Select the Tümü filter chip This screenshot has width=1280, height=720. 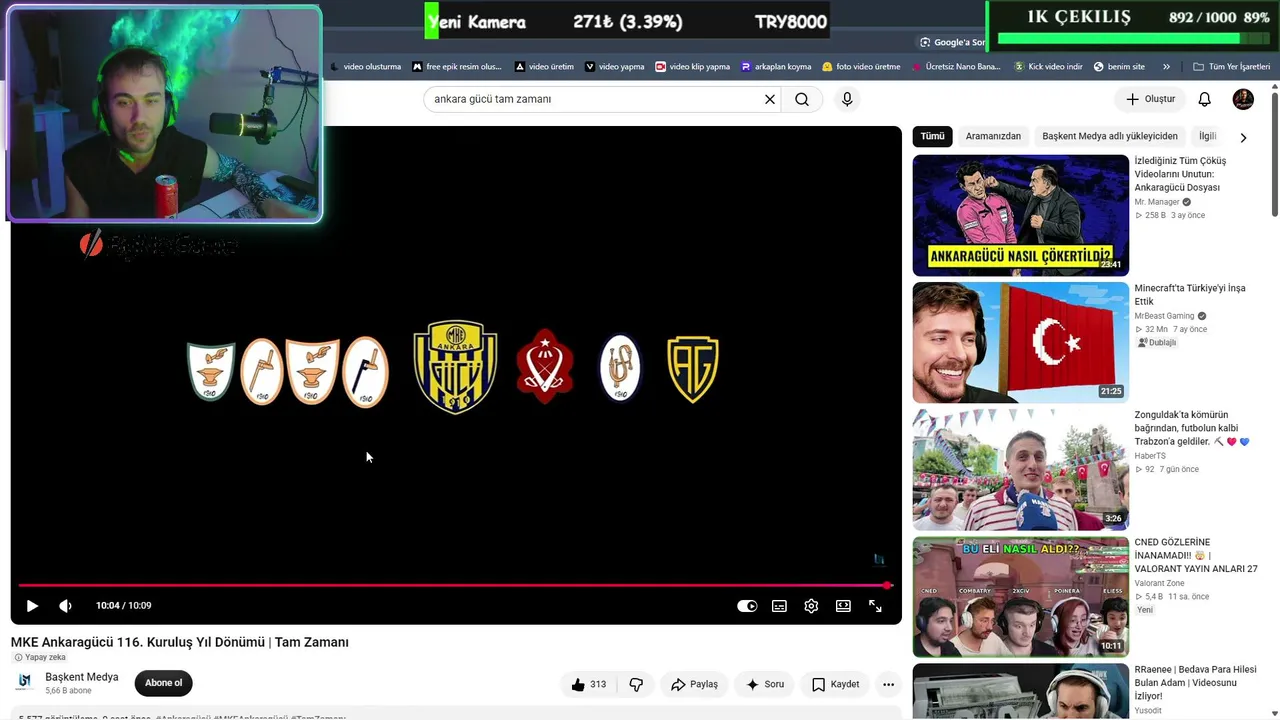pos(932,136)
